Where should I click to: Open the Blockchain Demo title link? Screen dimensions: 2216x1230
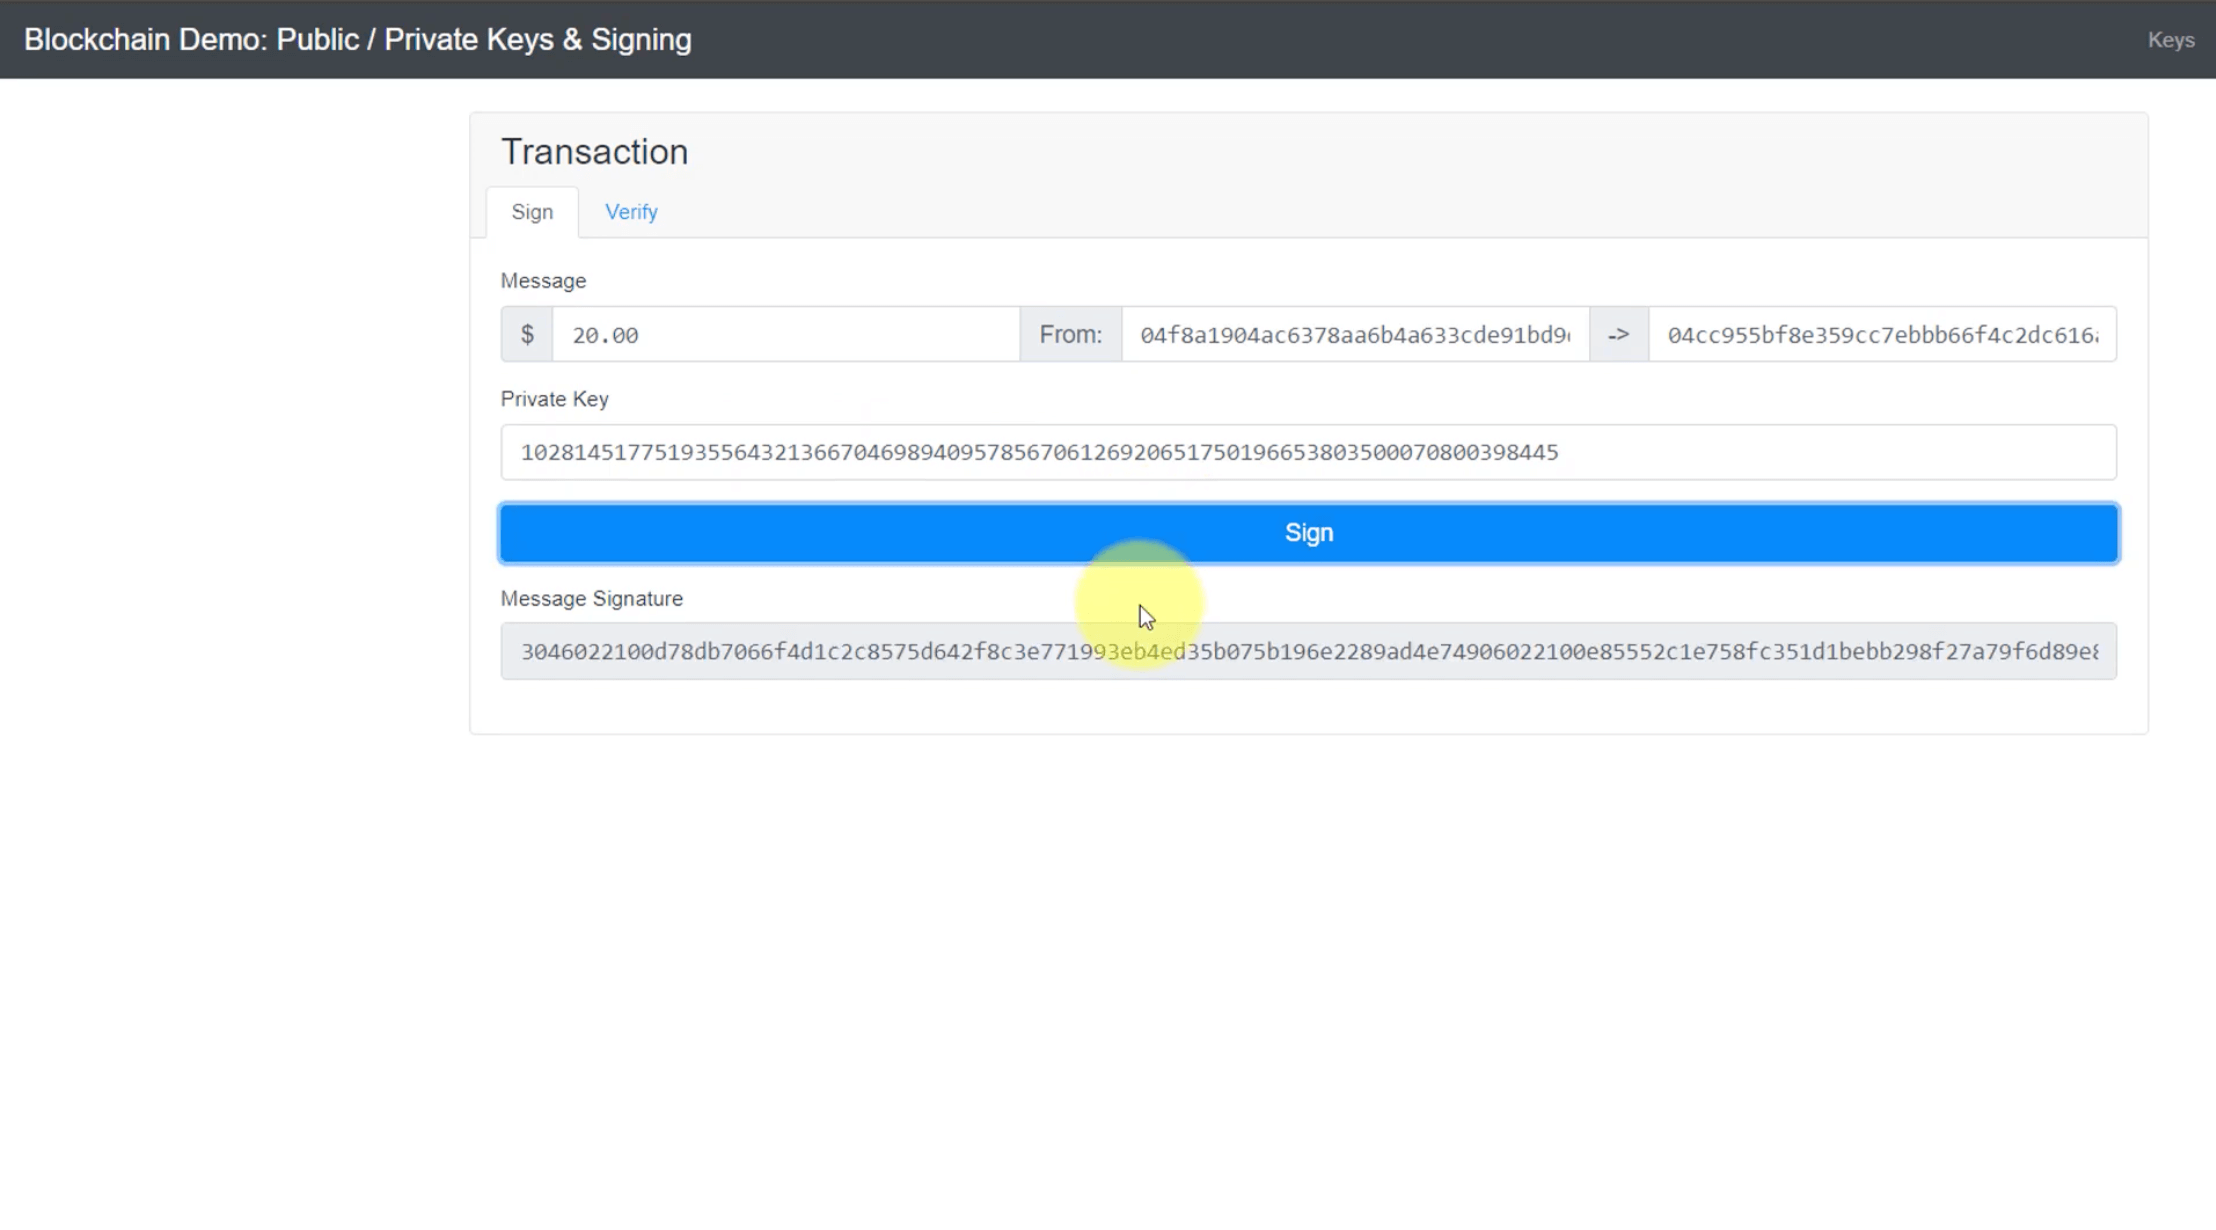click(357, 40)
